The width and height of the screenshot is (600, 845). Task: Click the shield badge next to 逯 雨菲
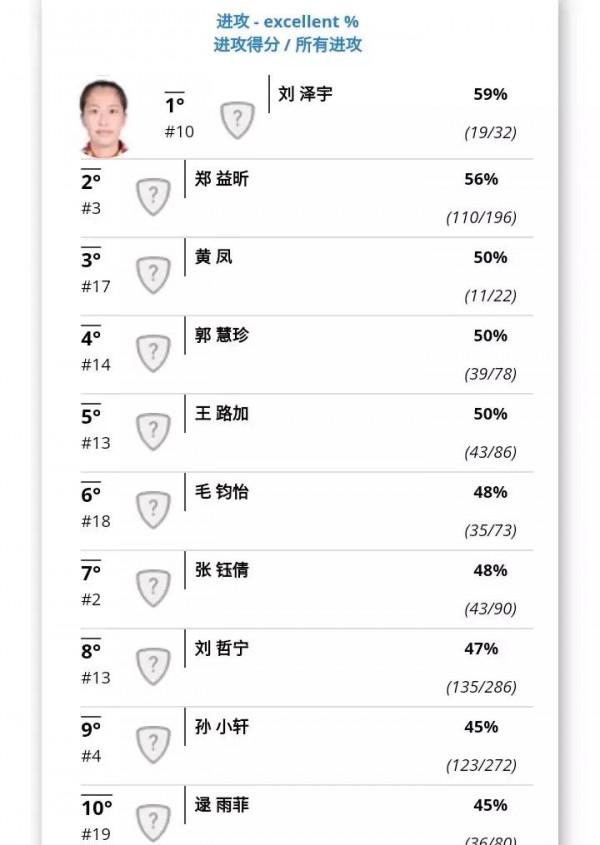(151, 820)
